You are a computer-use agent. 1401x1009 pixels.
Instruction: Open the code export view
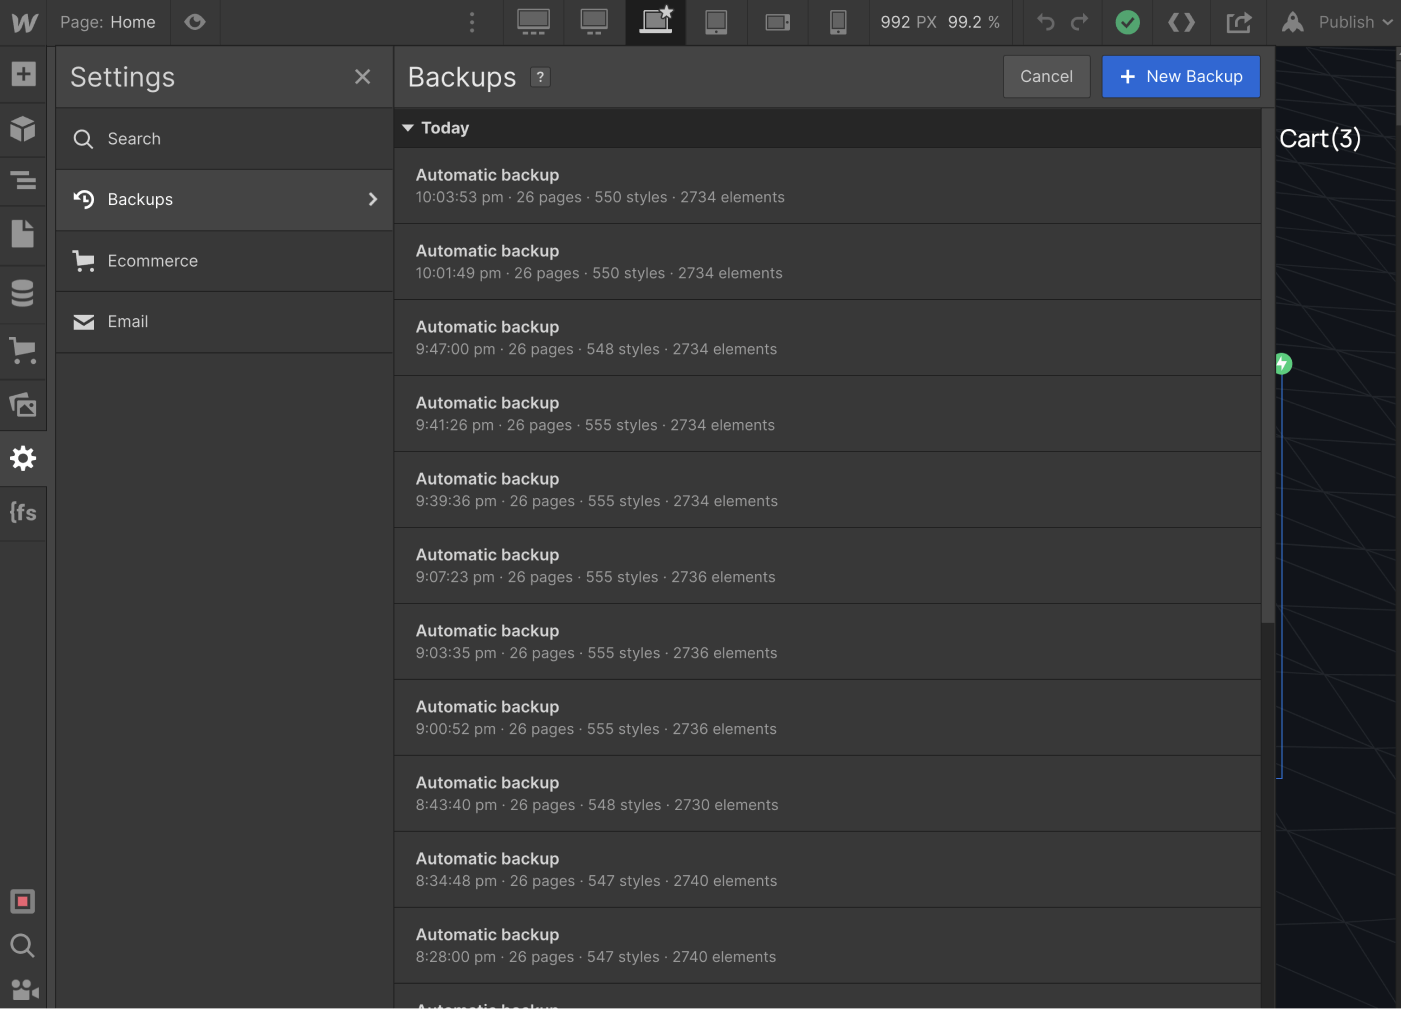(x=1181, y=22)
